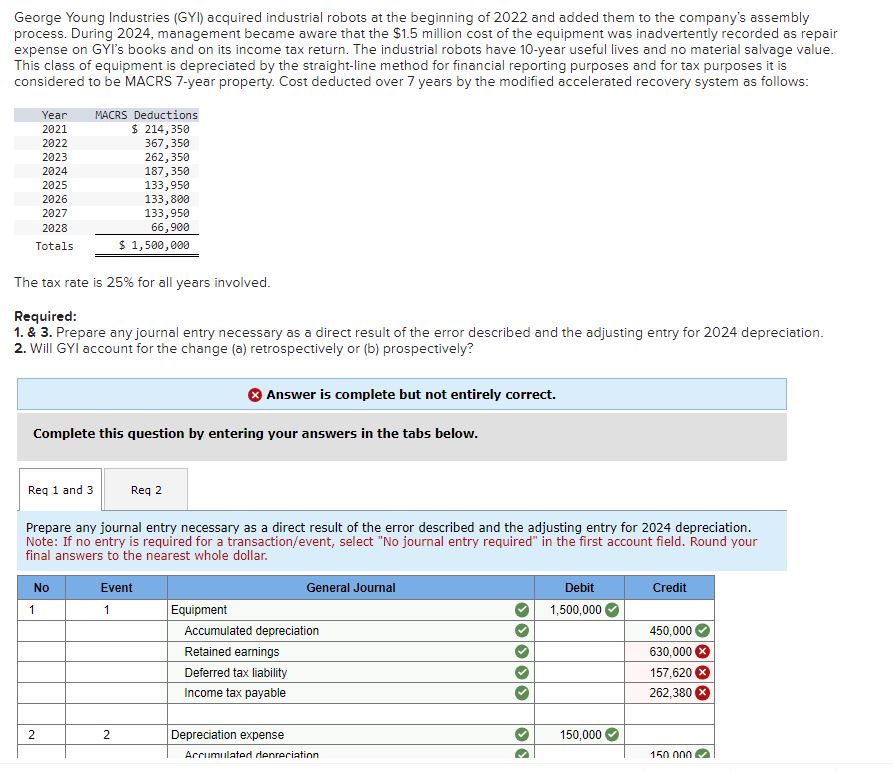Click the Totals row label
The width and height of the screenshot is (893, 772).
click(54, 246)
